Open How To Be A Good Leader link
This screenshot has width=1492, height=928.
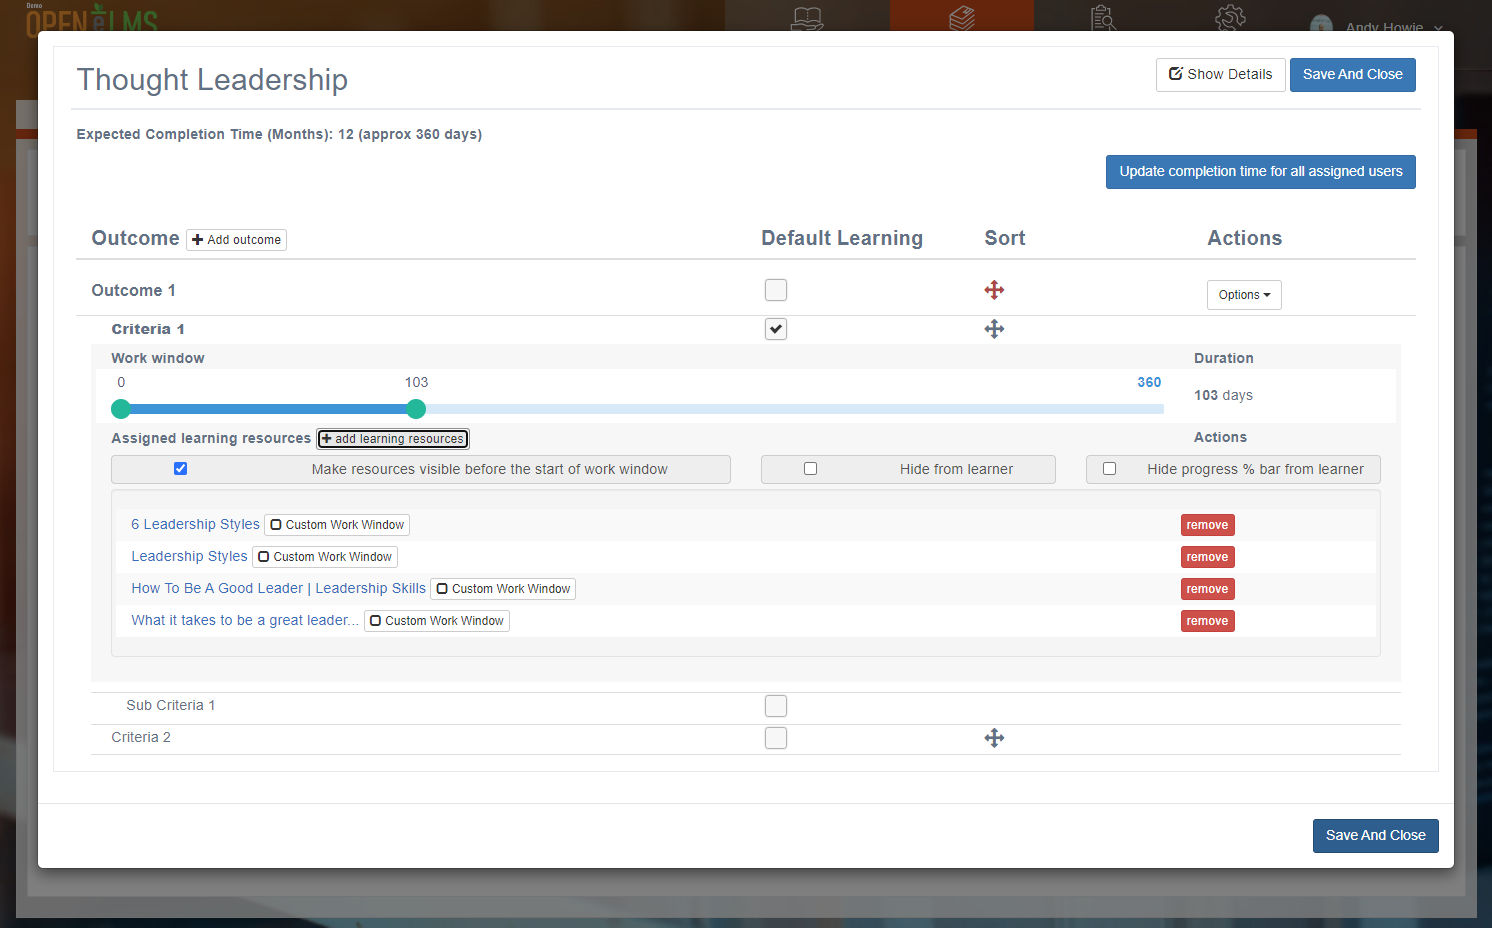[x=278, y=588]
